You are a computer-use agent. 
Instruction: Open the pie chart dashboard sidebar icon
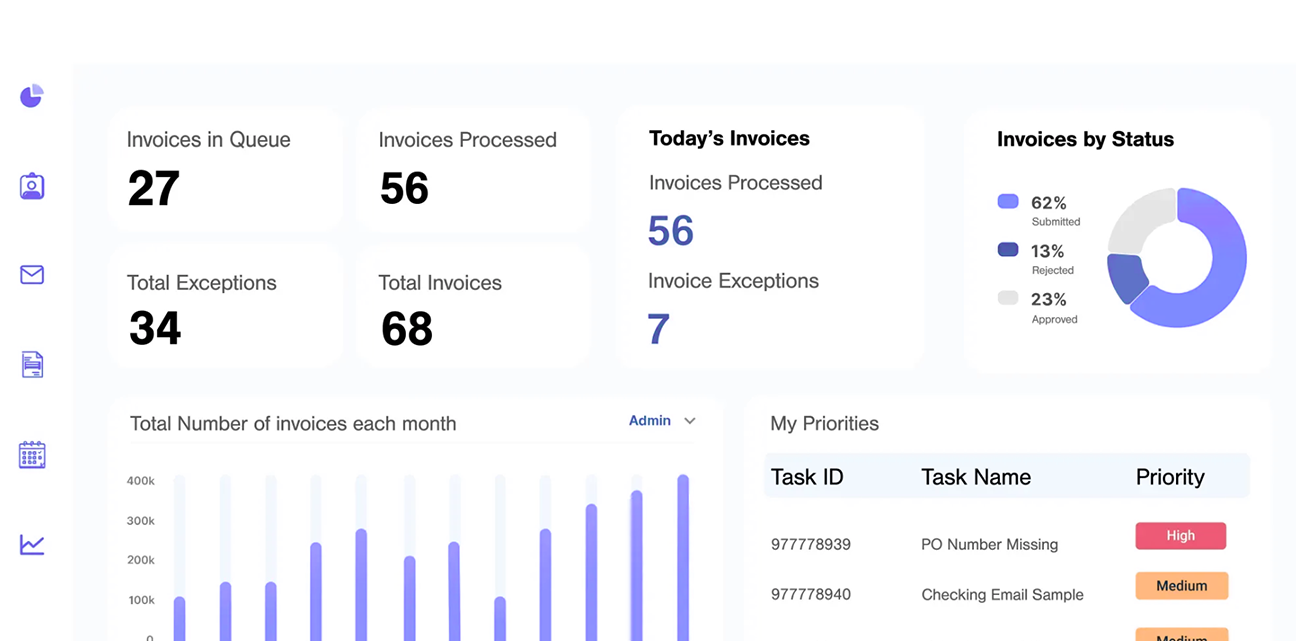click(x=32, y=96)
